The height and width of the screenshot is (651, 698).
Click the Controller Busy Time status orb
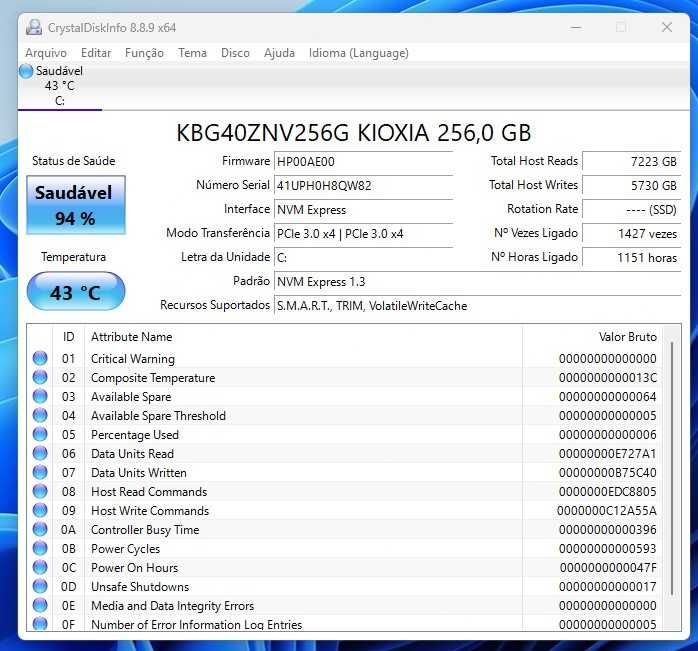pyautogui.click(x=40, y=529)
